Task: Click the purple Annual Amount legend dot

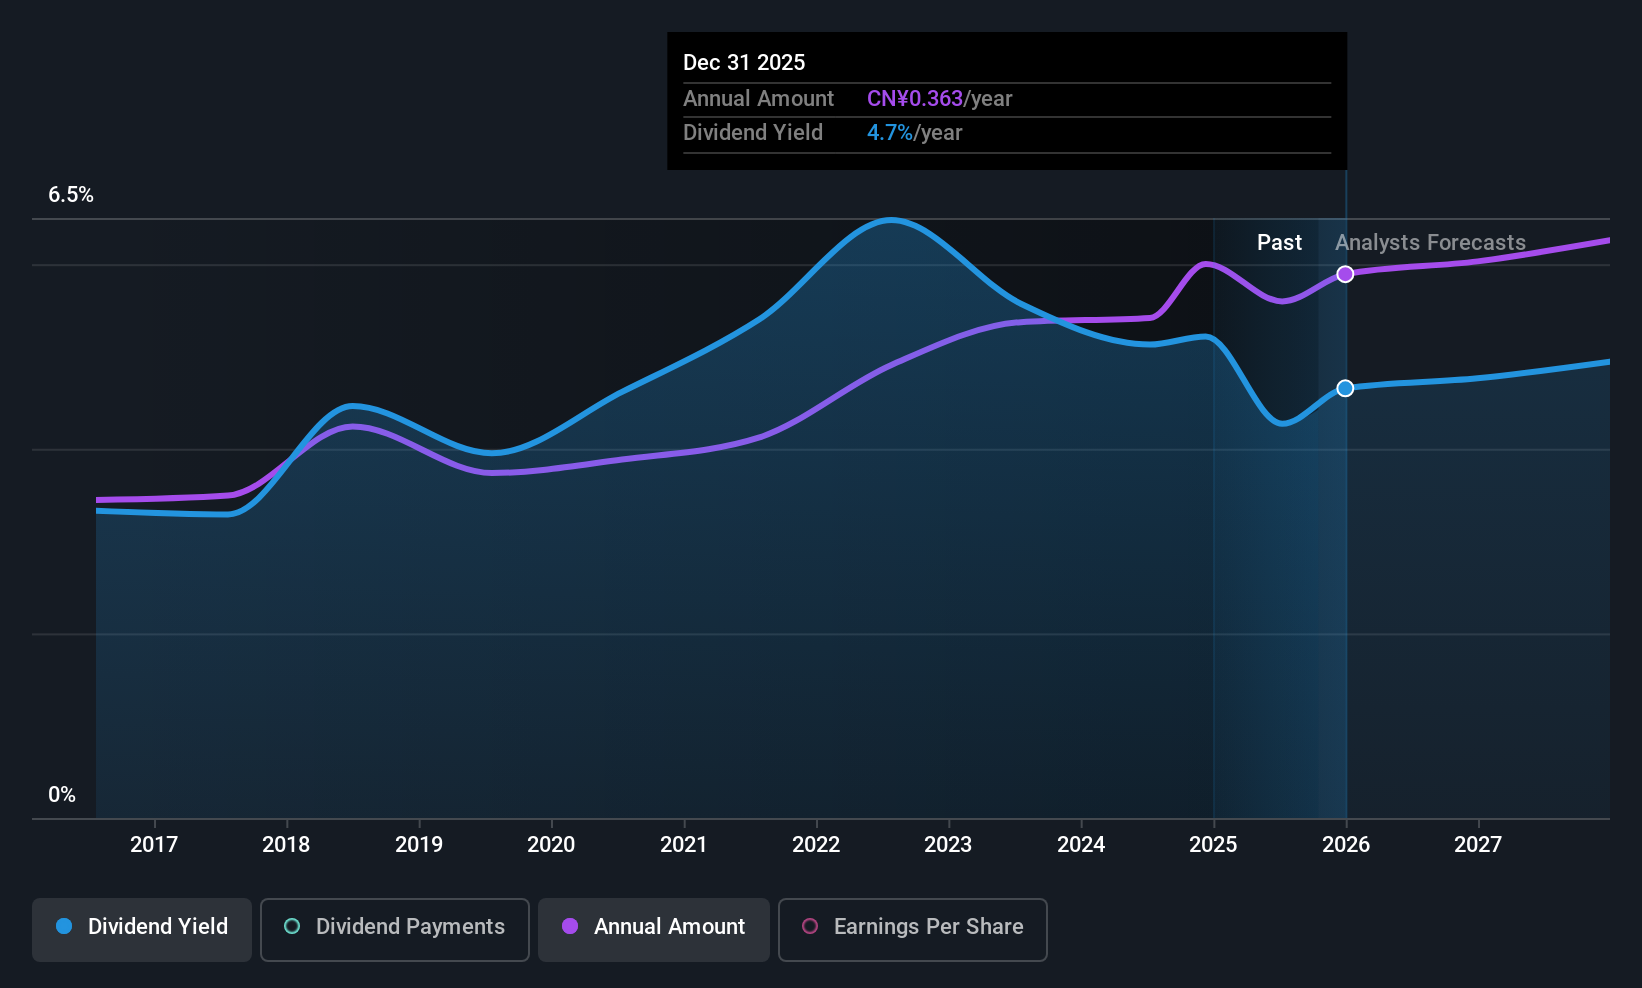Action: tap(570, 927)
